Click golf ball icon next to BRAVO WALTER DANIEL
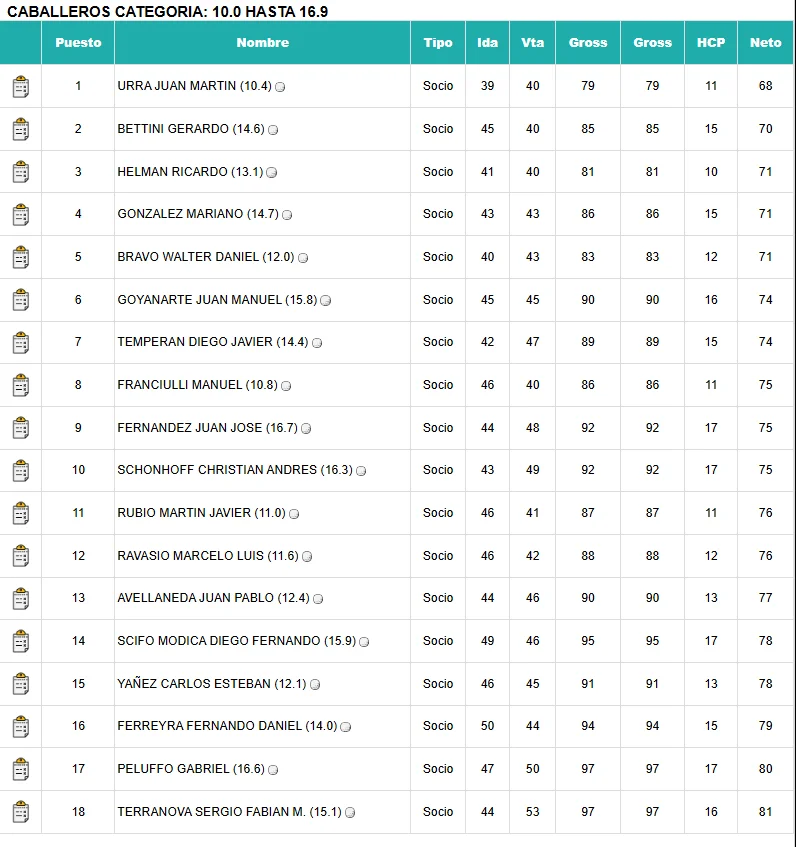Screen dimensions: 799x847 (x=303, y=258)
